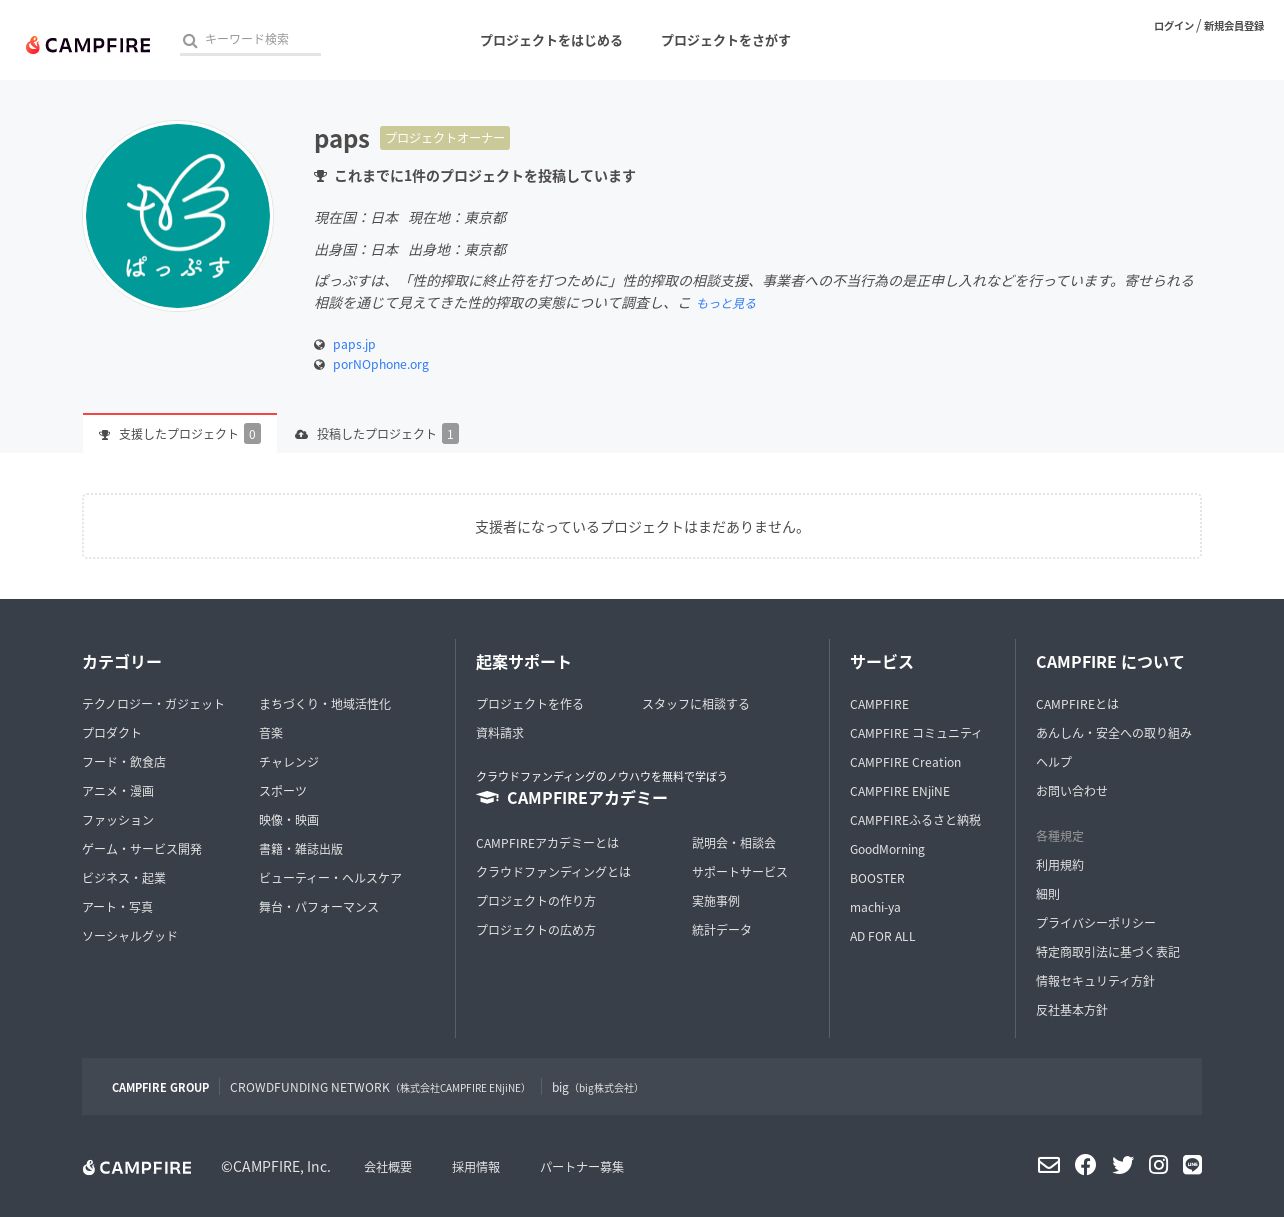Screen dimensions: 1284x1217
Task: Open CAMPFIREアカデミーとは link
Action: pos(547,843)
